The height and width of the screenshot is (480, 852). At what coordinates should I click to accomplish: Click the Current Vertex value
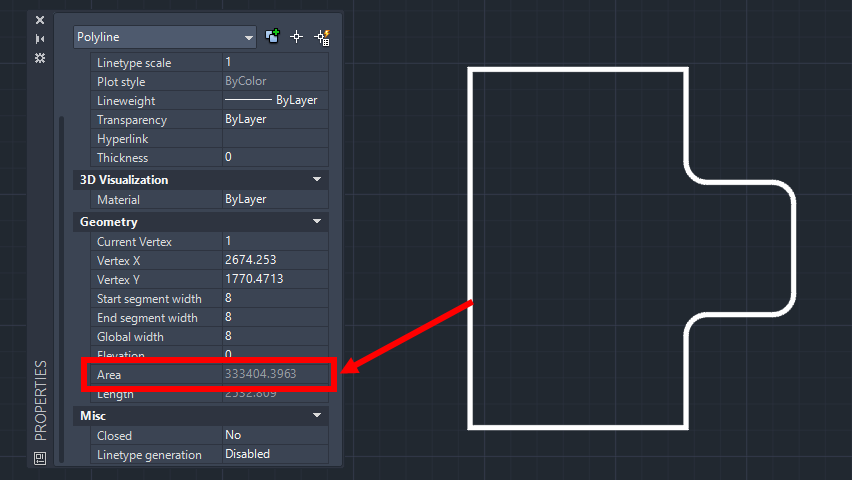tap(275, 241)
